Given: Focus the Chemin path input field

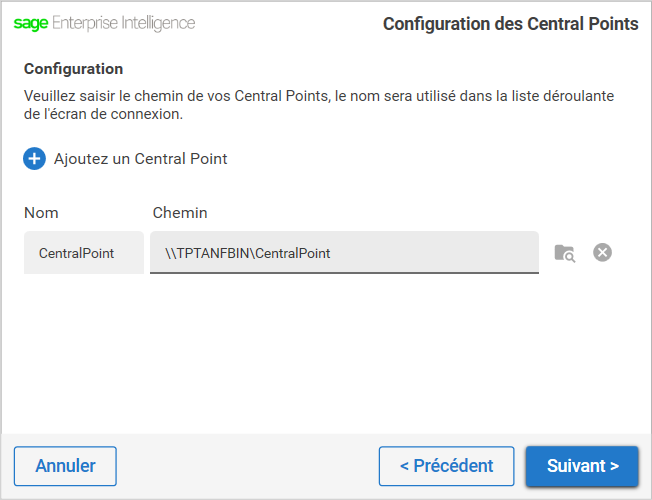Looking at the screenshot, I should (344, 252).
